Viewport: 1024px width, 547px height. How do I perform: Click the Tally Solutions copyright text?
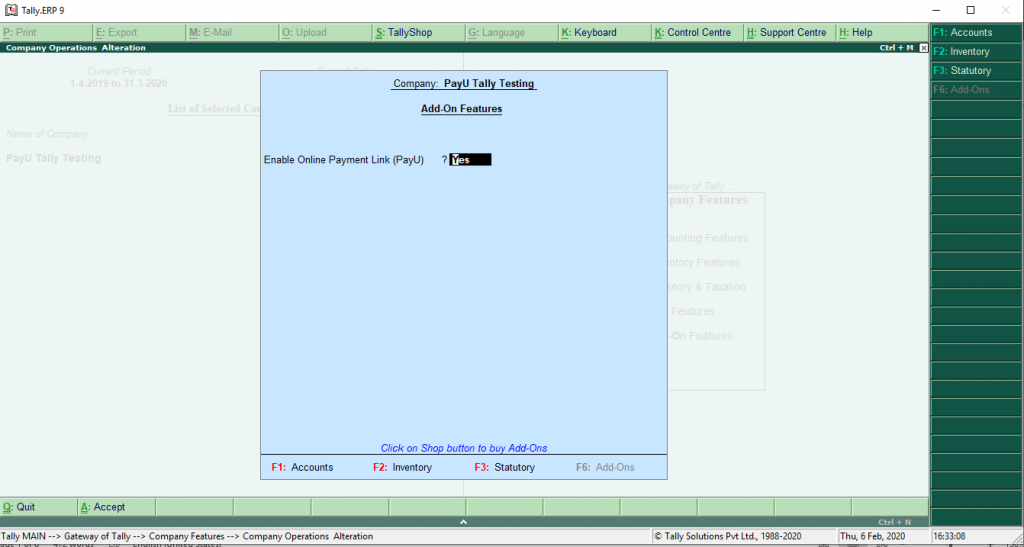coord(728,537)
